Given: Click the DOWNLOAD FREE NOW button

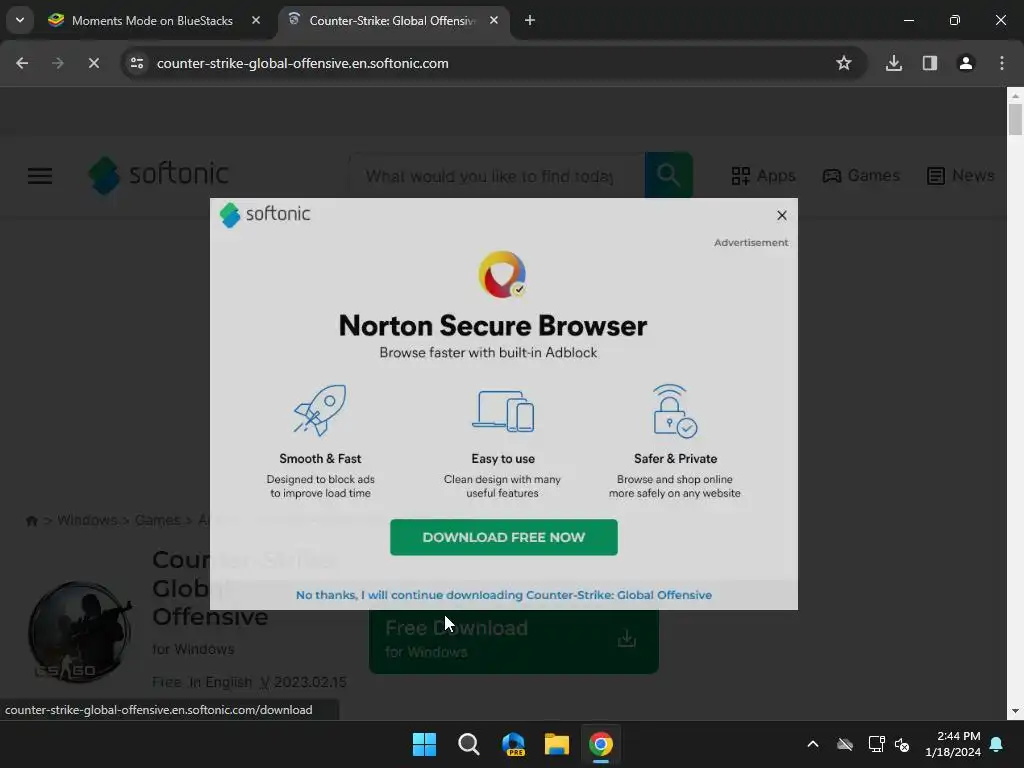Looking at the screenshot, I should pyautogui.click(x=504, y=537).
